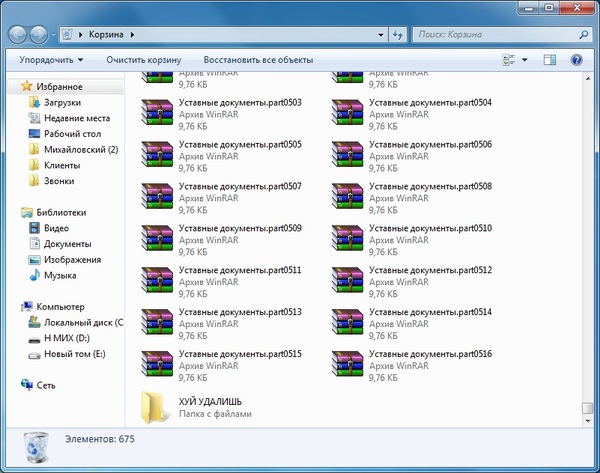The image size is (600, 473).
Task: Open the Help question mark icon
Action: tap(576, 60)
